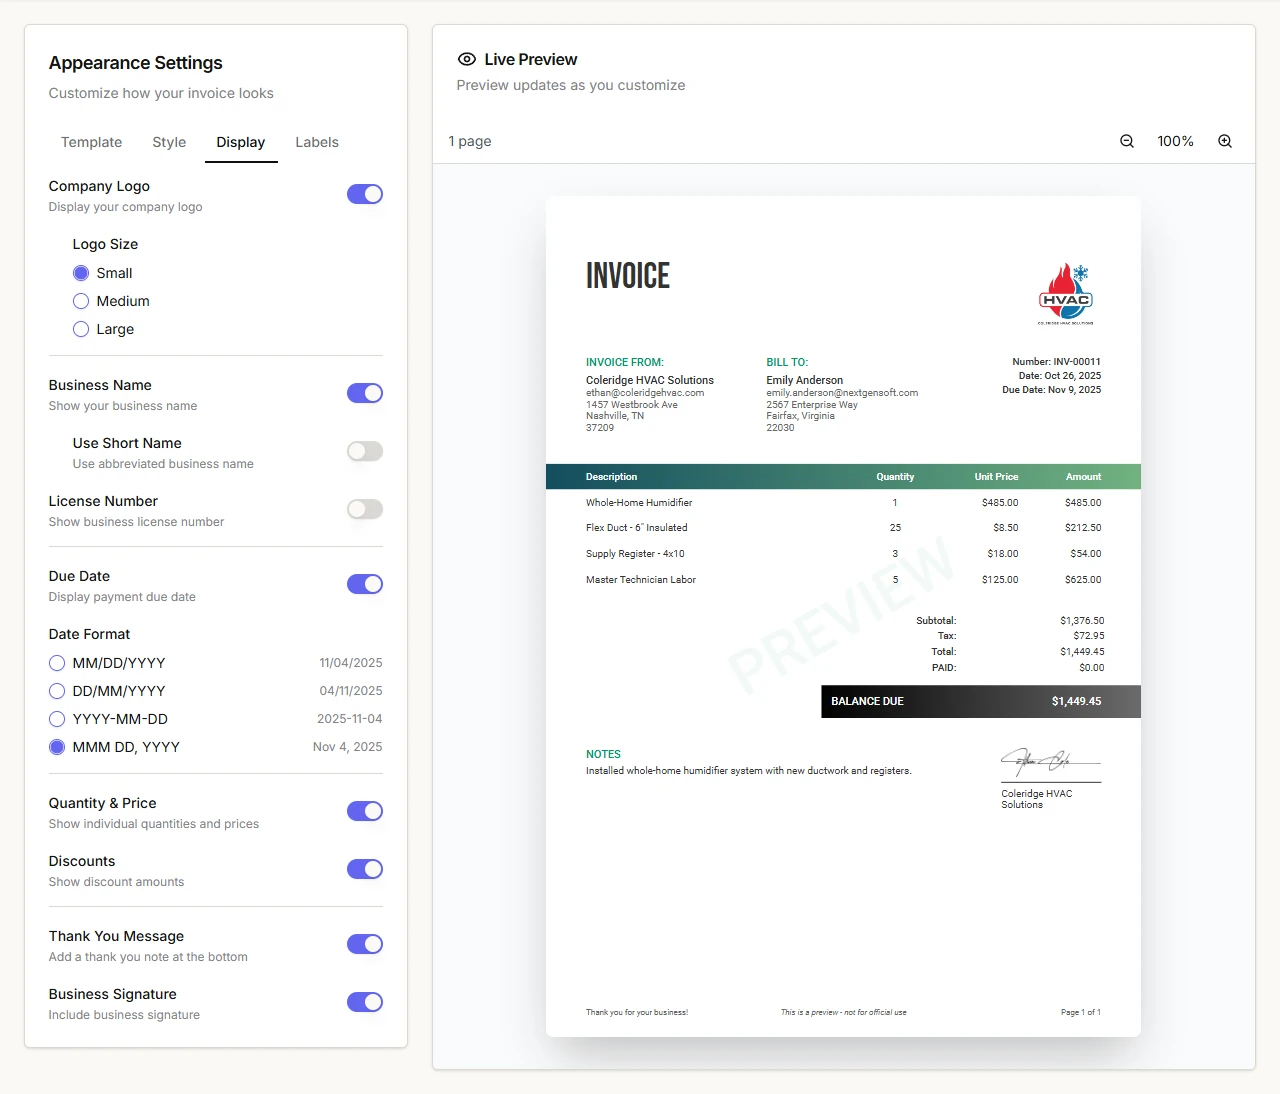
Task: Select Large logo size
Action: (80, 329)
